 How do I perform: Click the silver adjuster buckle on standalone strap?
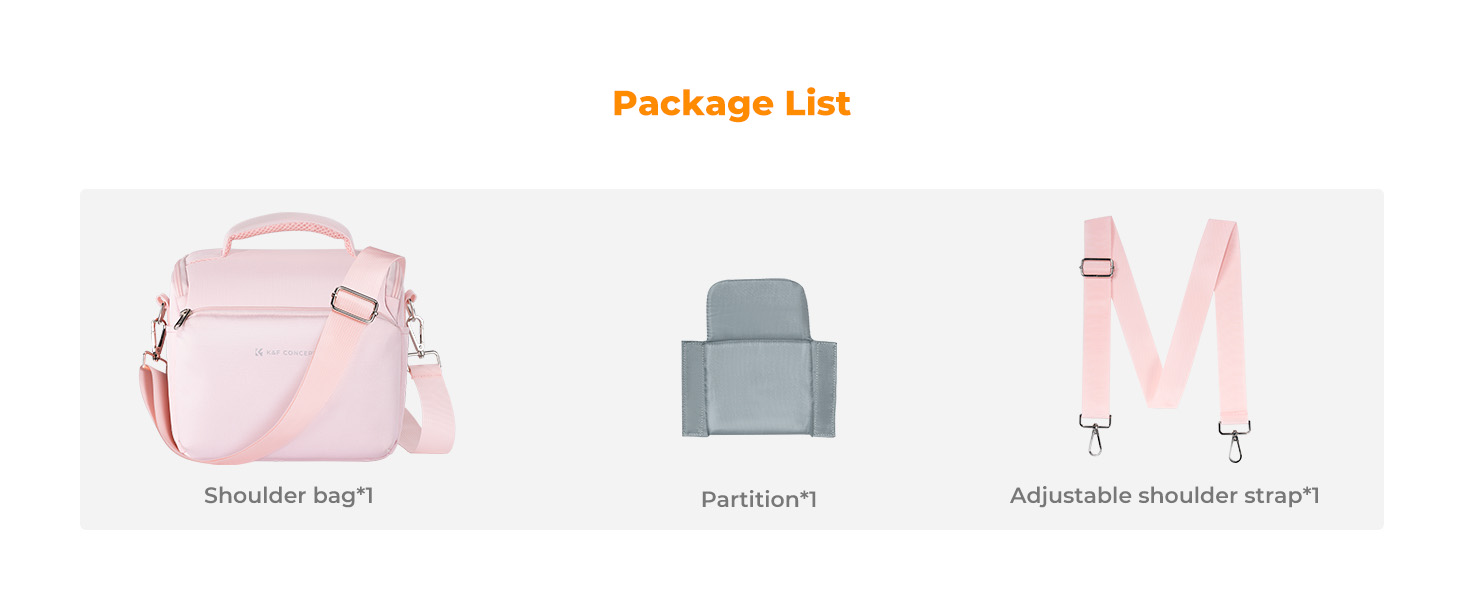click(1097, 268)
